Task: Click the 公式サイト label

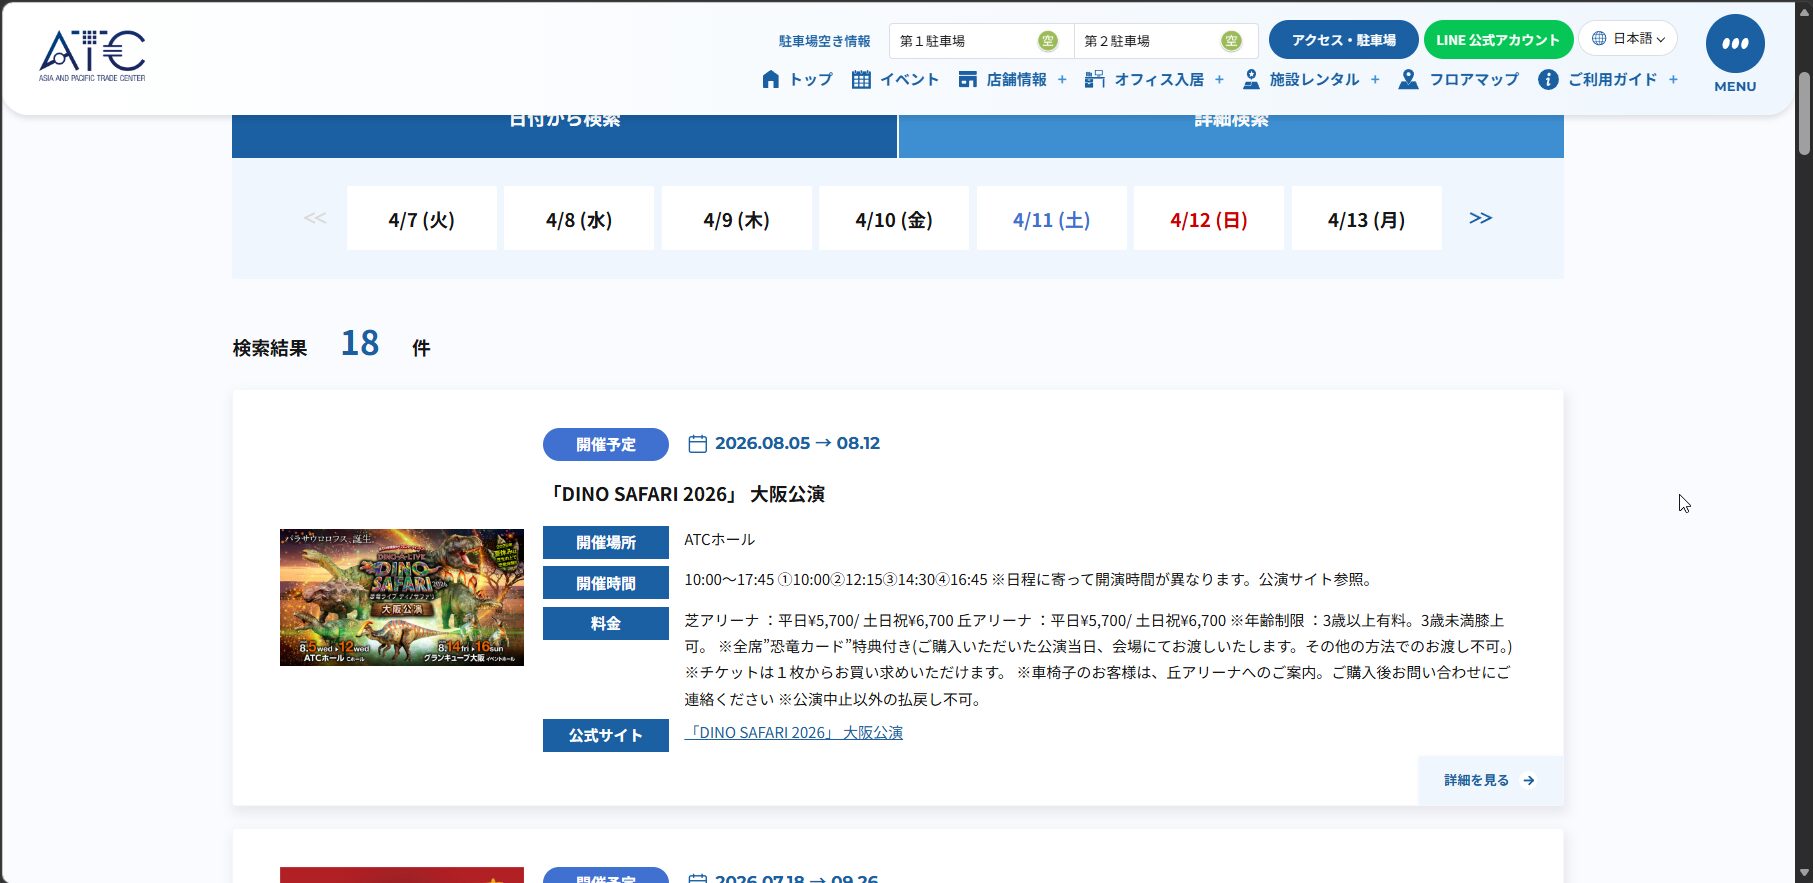Action: [x=606, y=735]
